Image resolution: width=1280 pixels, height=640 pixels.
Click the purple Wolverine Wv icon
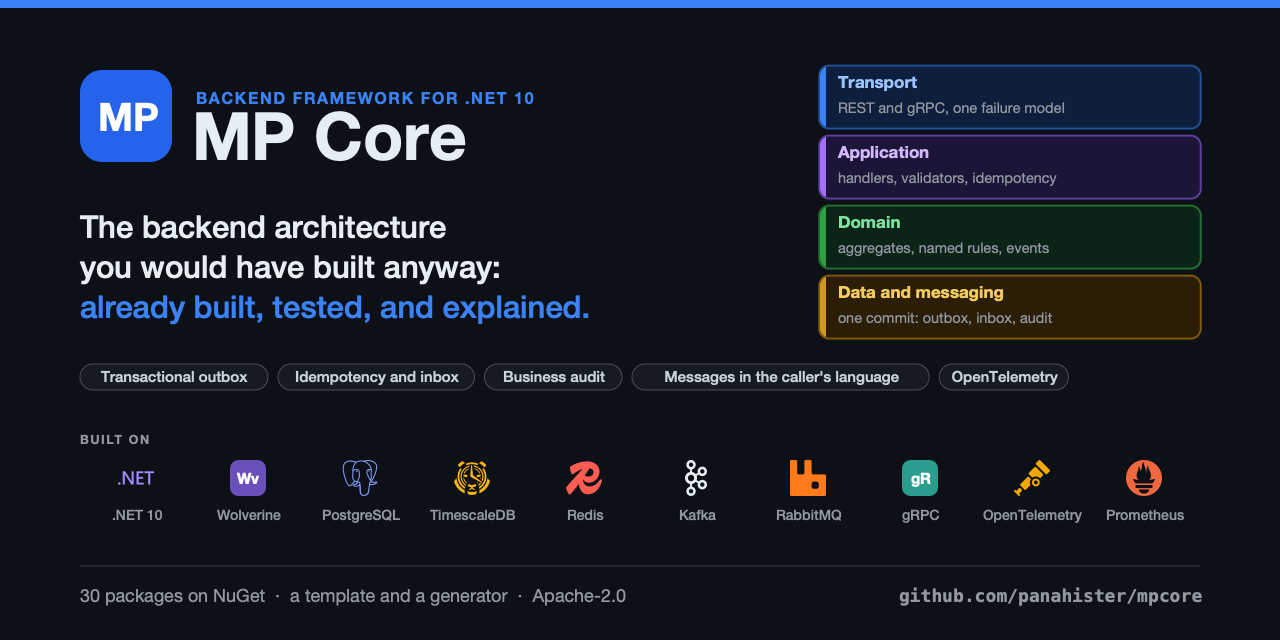(248, 478)
